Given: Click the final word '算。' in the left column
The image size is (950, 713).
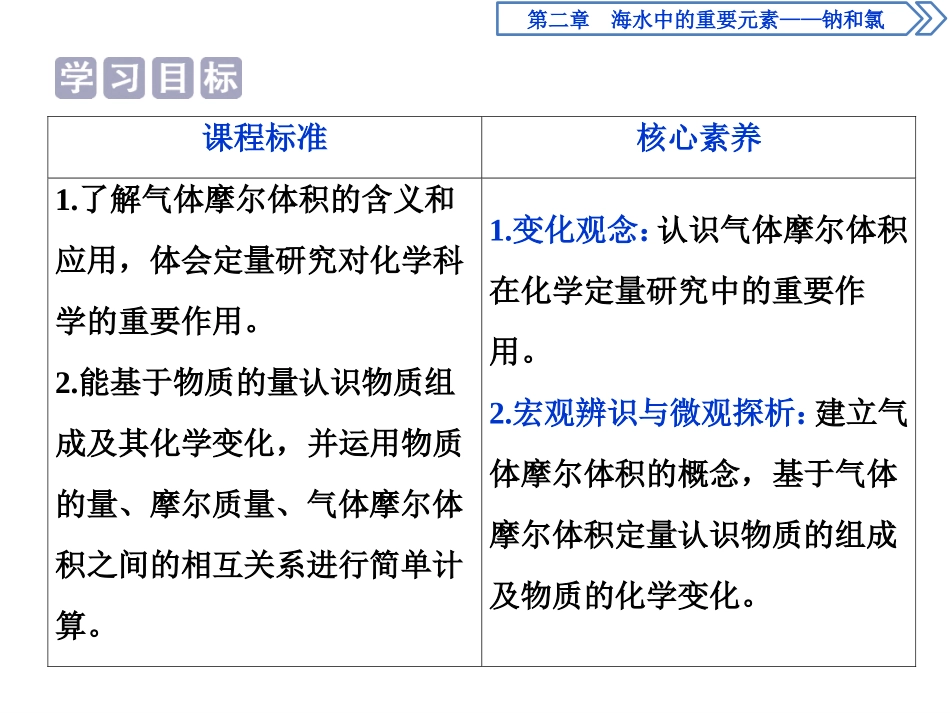Looking at the screenshot, I should [79, 626].
